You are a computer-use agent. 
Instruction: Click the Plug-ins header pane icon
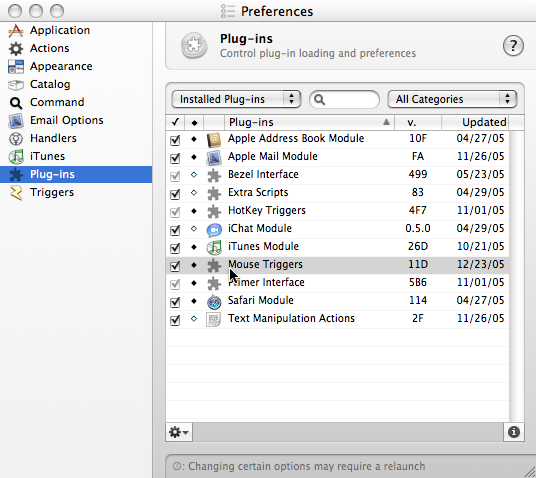tap(194, 45)
